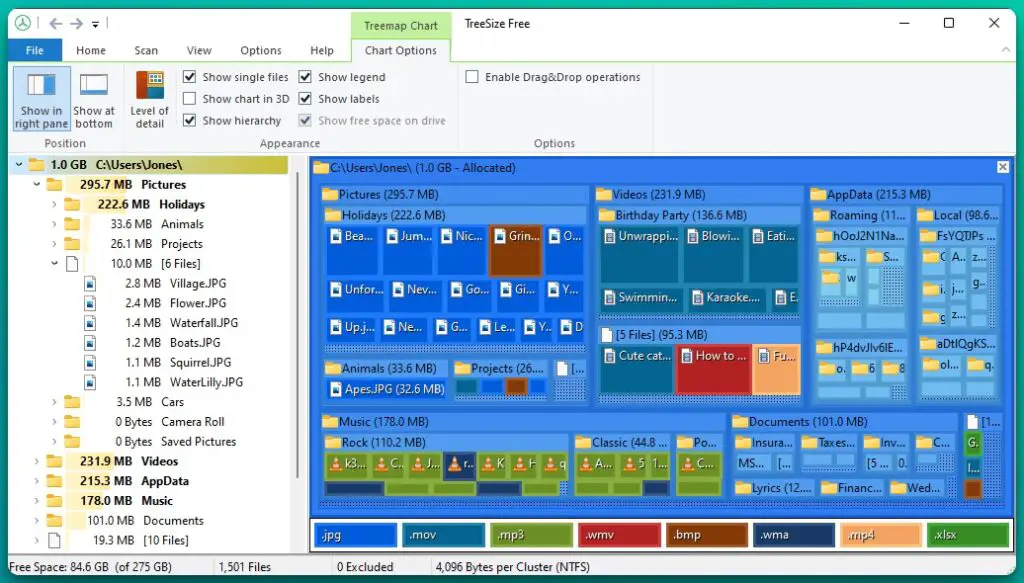Open the Quick Access Toolbar dropdown
Screen dimensions: 1024x583
94,23
